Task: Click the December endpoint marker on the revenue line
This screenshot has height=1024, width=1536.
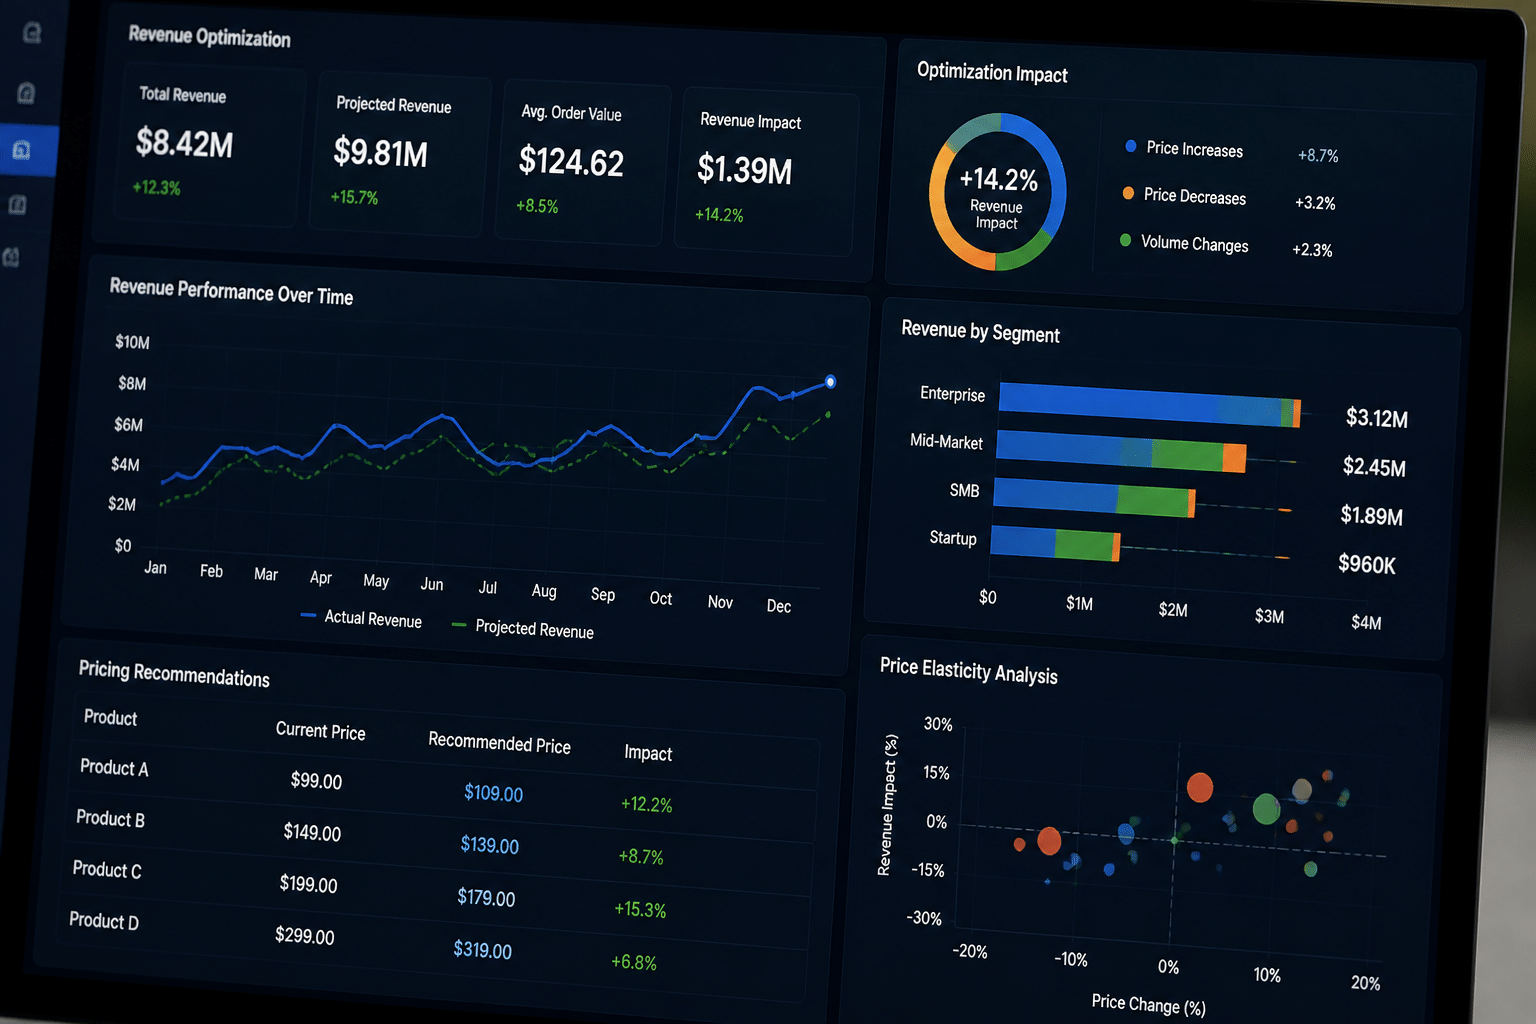Action: pos(830,382)
